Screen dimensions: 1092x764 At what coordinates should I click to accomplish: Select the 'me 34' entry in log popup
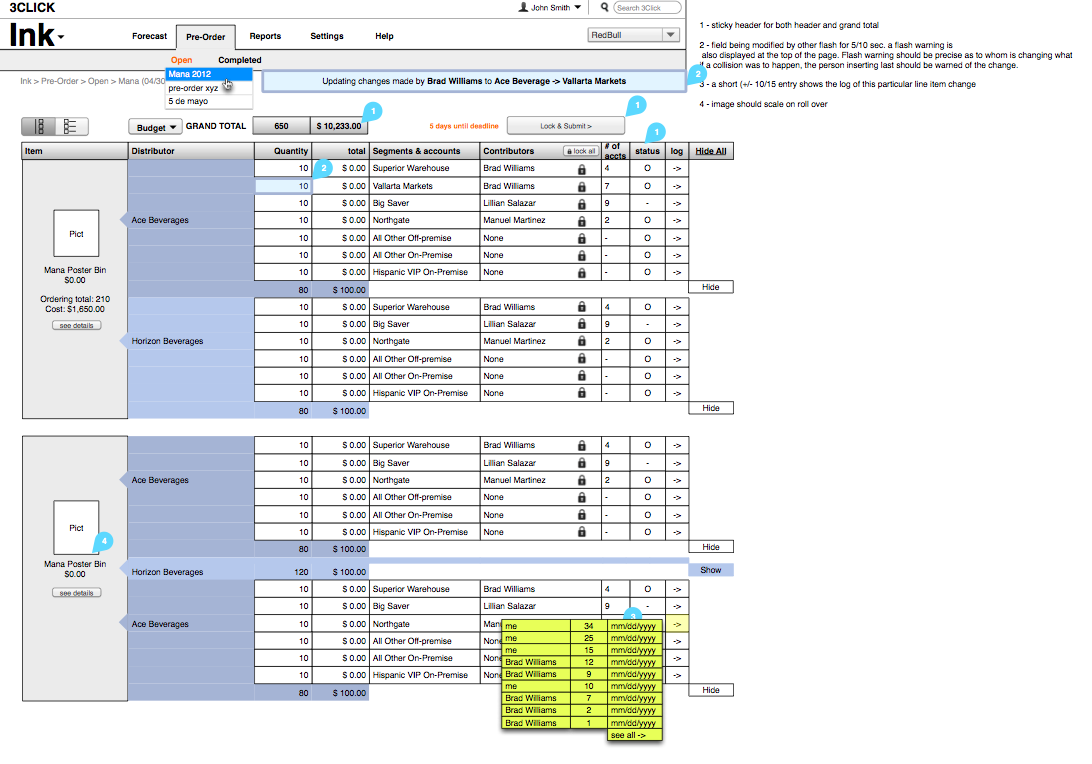582,626
